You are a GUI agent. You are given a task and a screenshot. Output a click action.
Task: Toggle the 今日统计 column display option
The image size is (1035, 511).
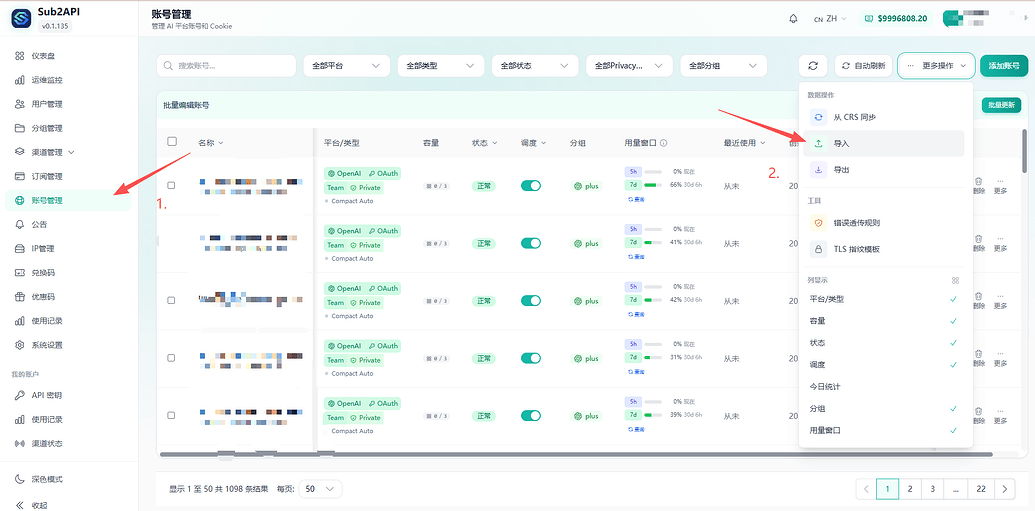coord(884,386)
